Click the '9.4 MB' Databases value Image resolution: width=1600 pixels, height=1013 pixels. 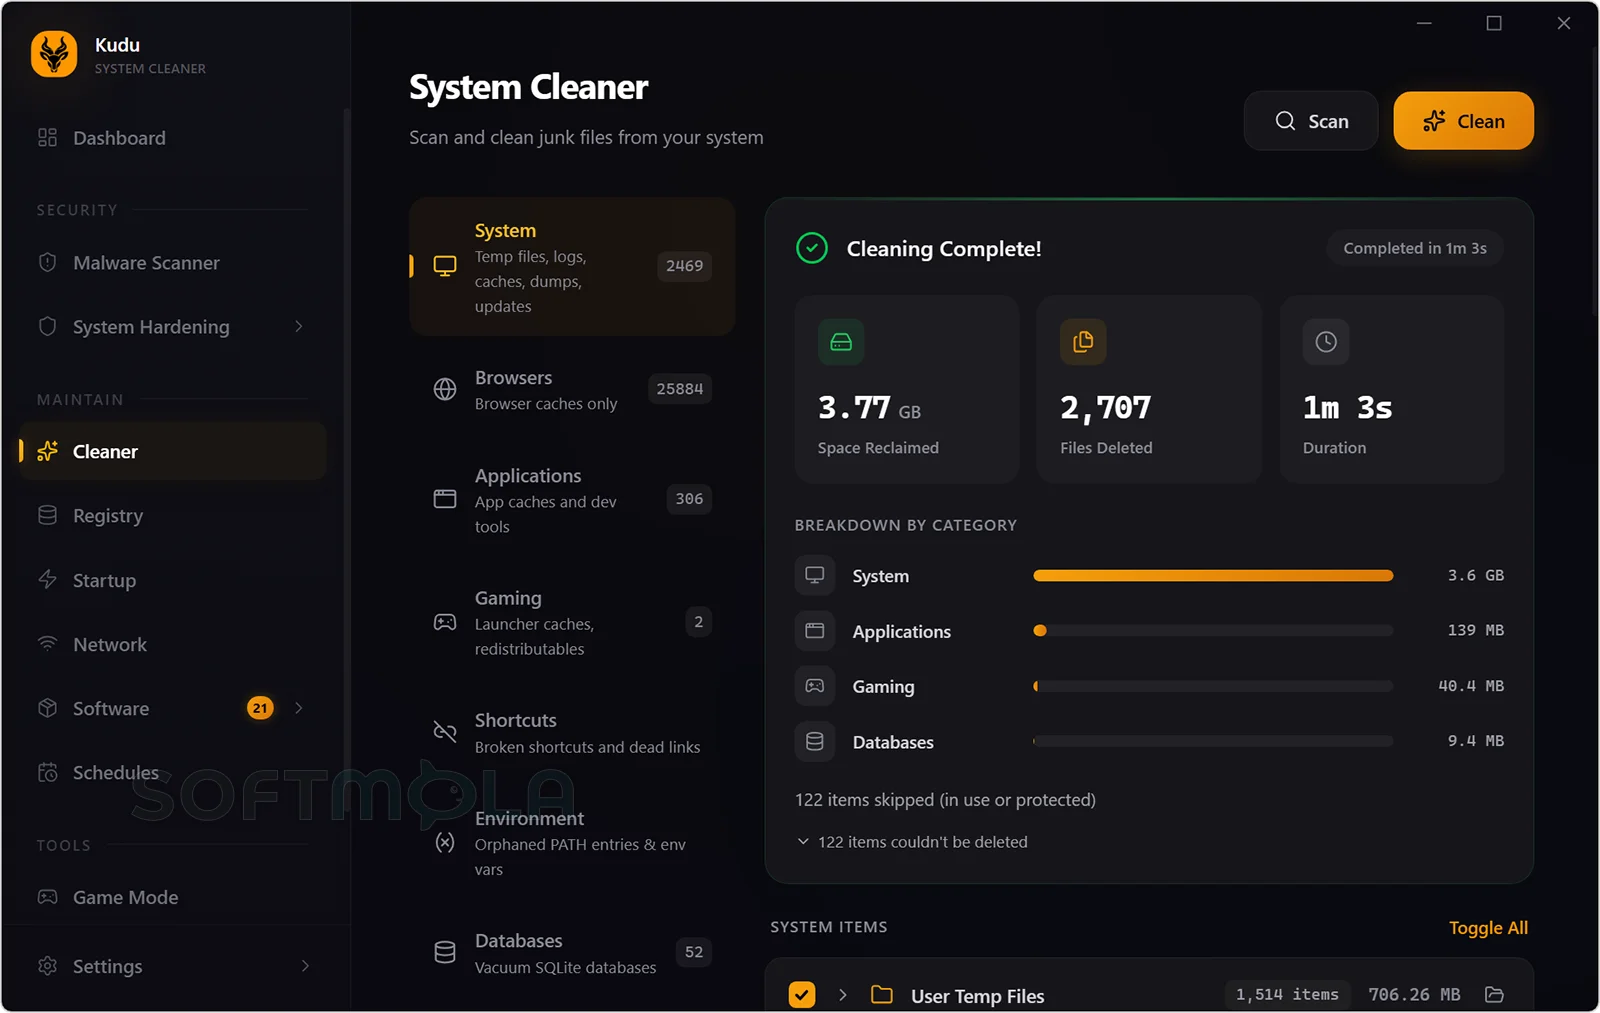[1476, 741]
